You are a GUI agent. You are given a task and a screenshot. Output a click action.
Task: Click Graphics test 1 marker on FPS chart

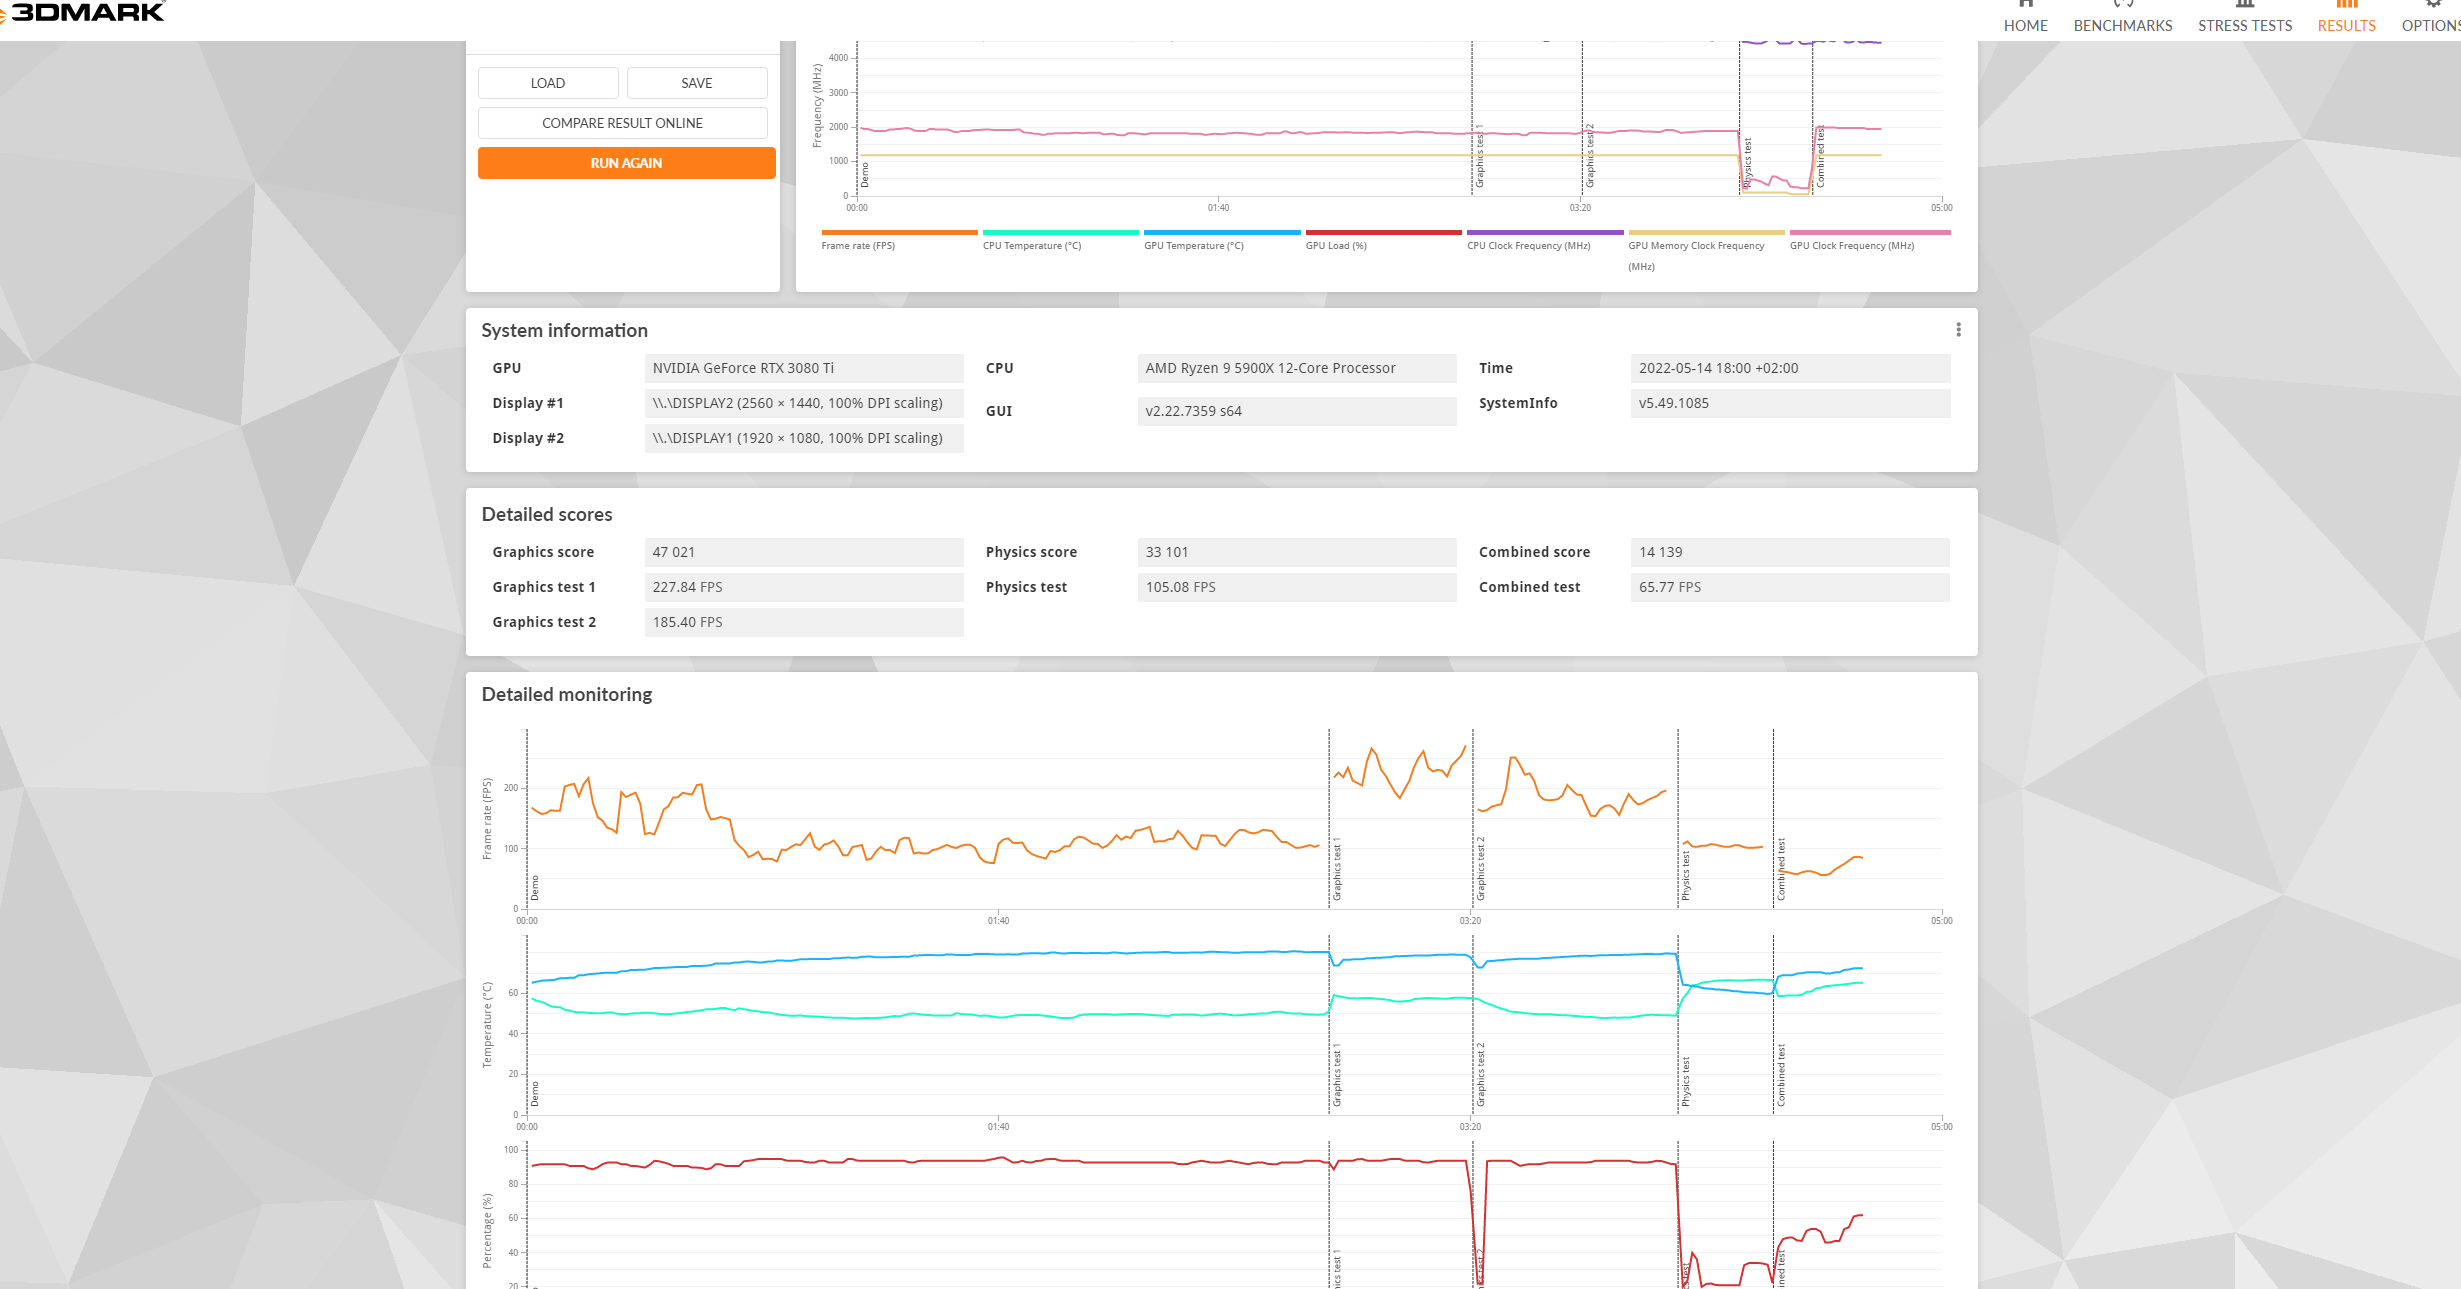click(1336, 868)
